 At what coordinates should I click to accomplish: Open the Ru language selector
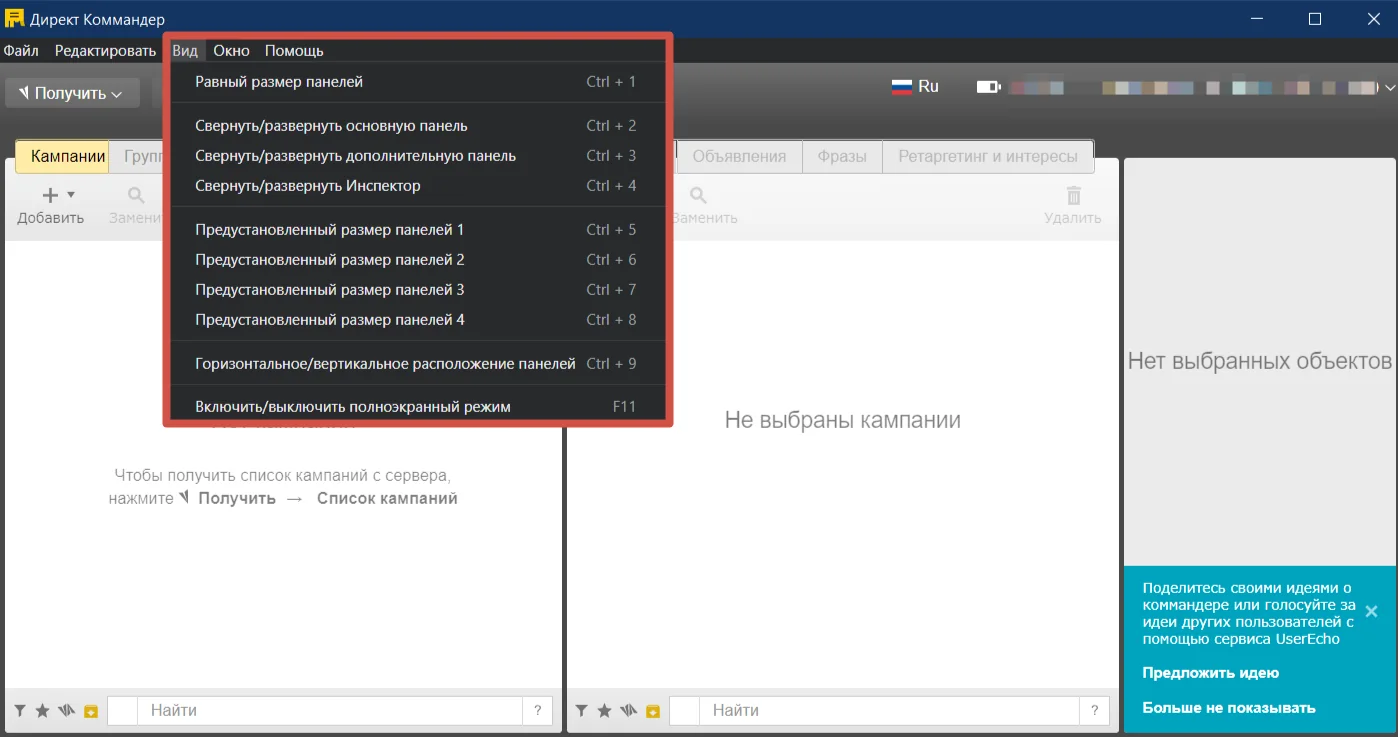pos(915,87)
